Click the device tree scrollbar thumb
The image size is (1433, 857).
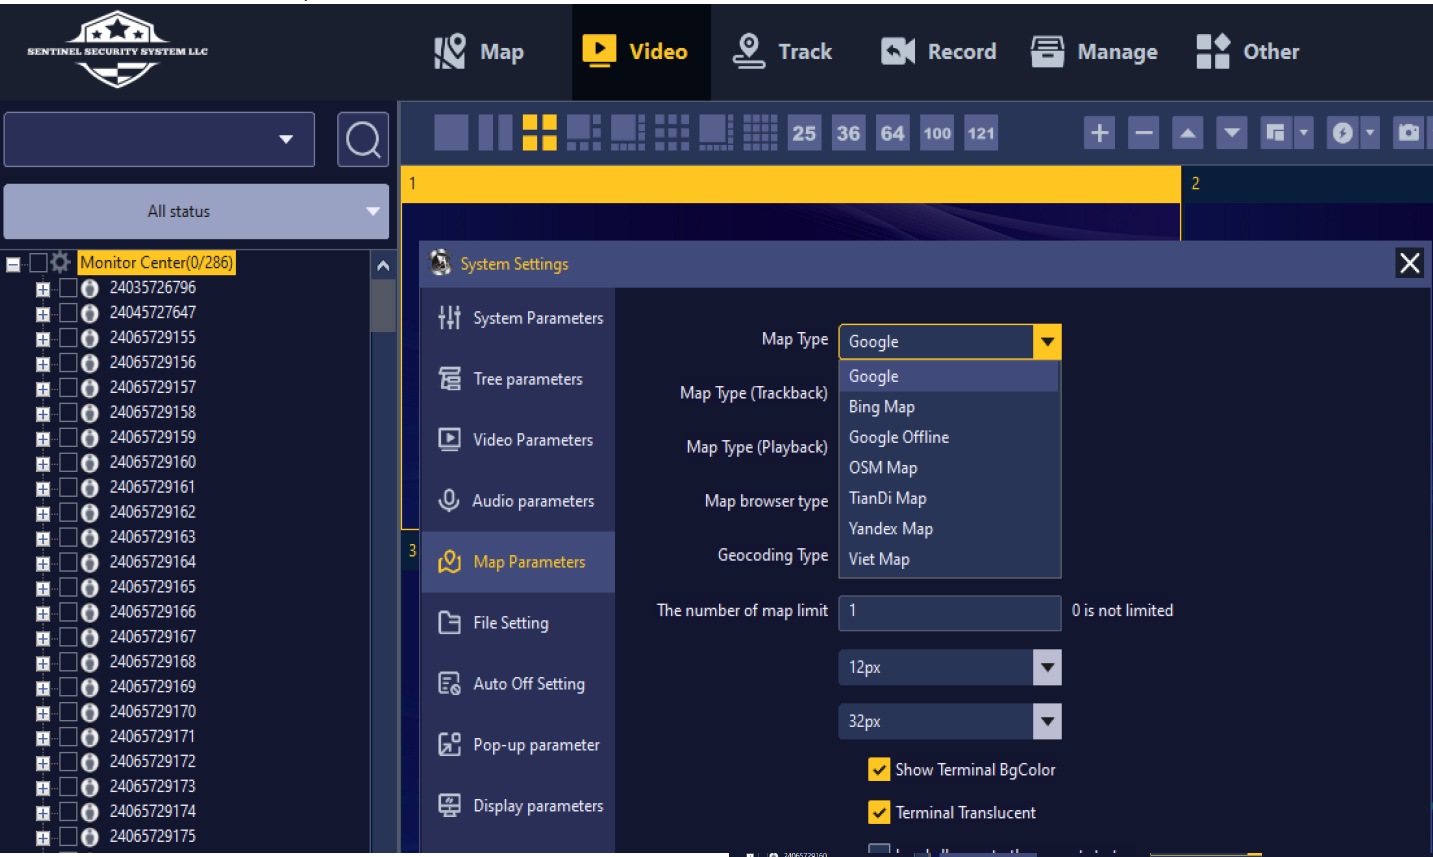pyautogui.click(x=382, y=305)
